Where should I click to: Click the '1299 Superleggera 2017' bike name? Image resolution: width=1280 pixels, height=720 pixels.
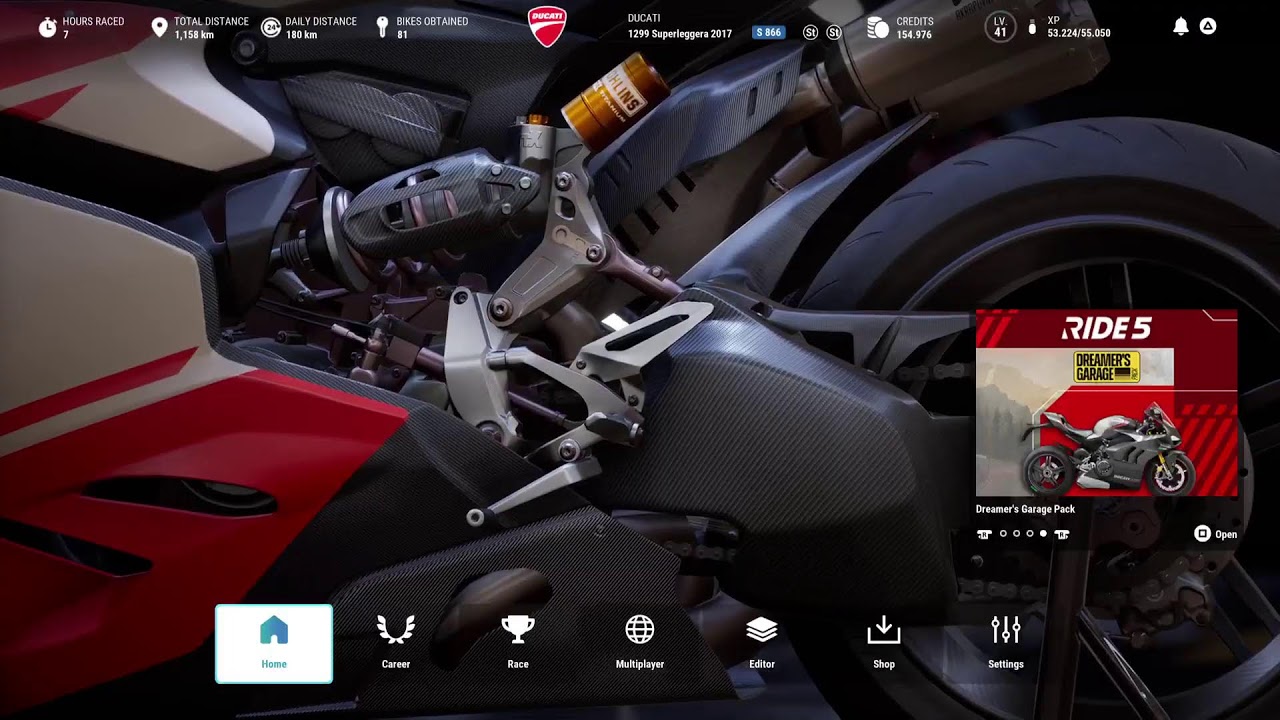coord(680,34)
